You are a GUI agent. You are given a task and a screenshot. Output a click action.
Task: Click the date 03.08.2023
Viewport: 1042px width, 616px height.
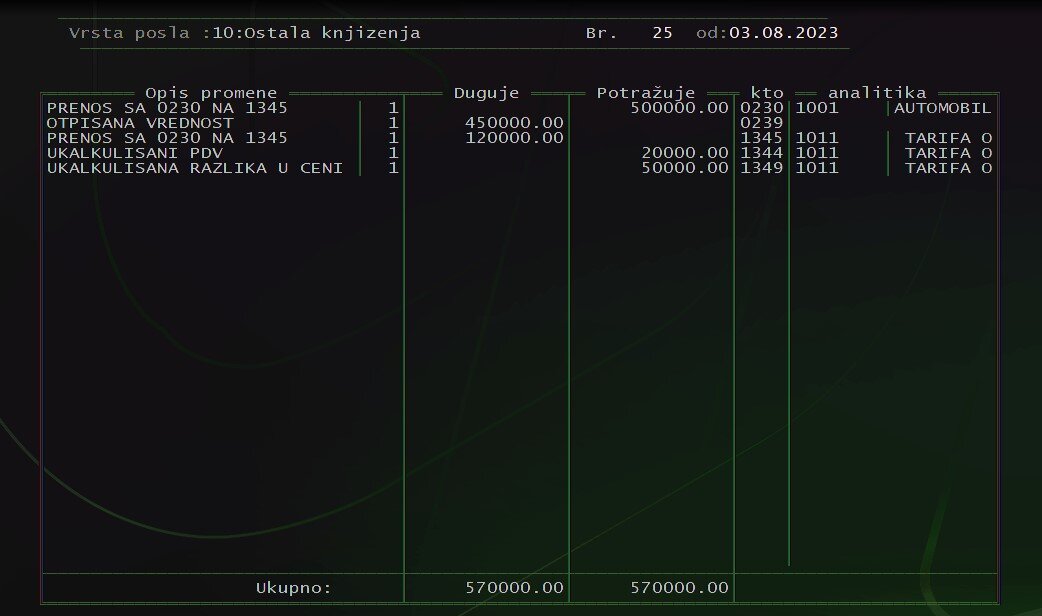(783, 33)
